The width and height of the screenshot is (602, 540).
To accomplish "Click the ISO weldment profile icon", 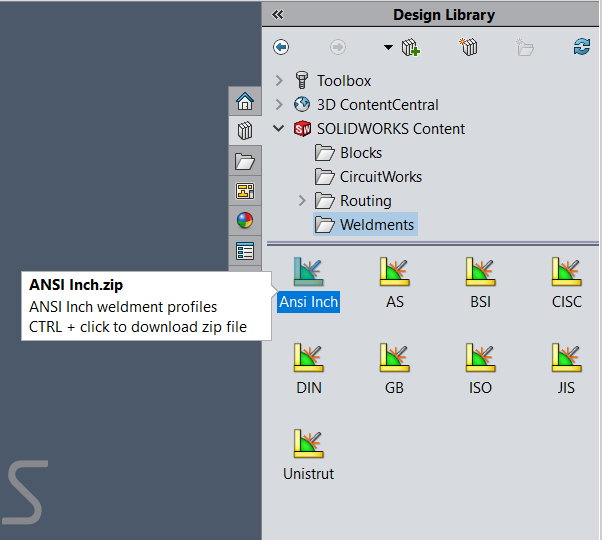I will click(x=481, y=358).
